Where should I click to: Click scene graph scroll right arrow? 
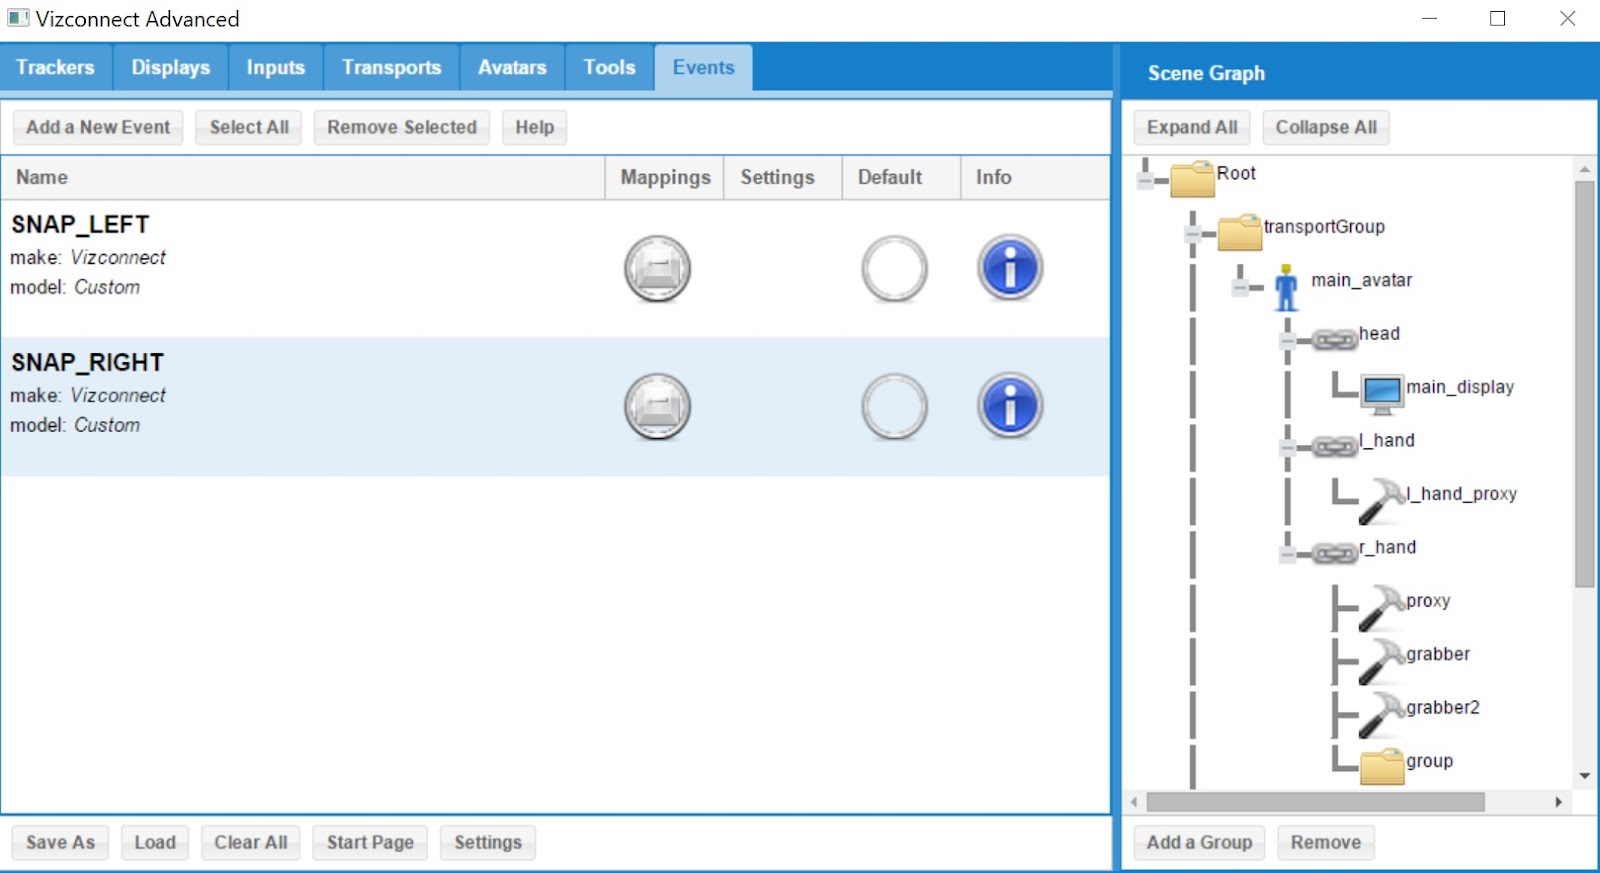[x=1558, y=802]
